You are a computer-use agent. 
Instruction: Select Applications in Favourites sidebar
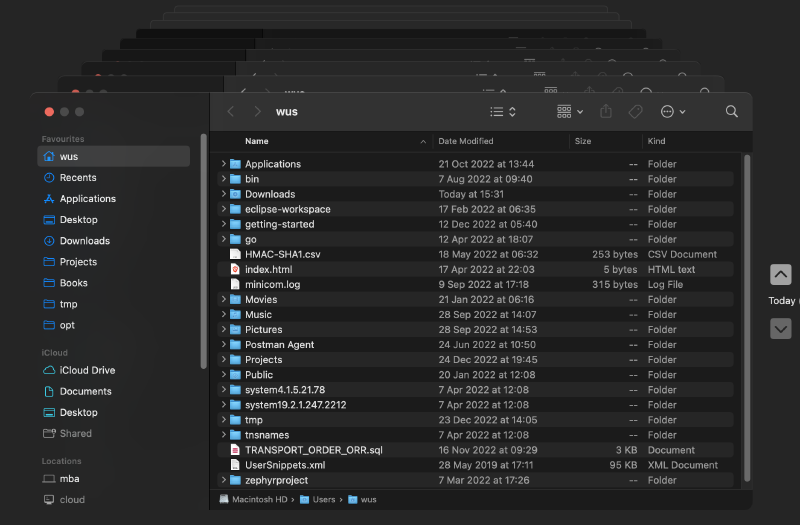tap(87, 199)
